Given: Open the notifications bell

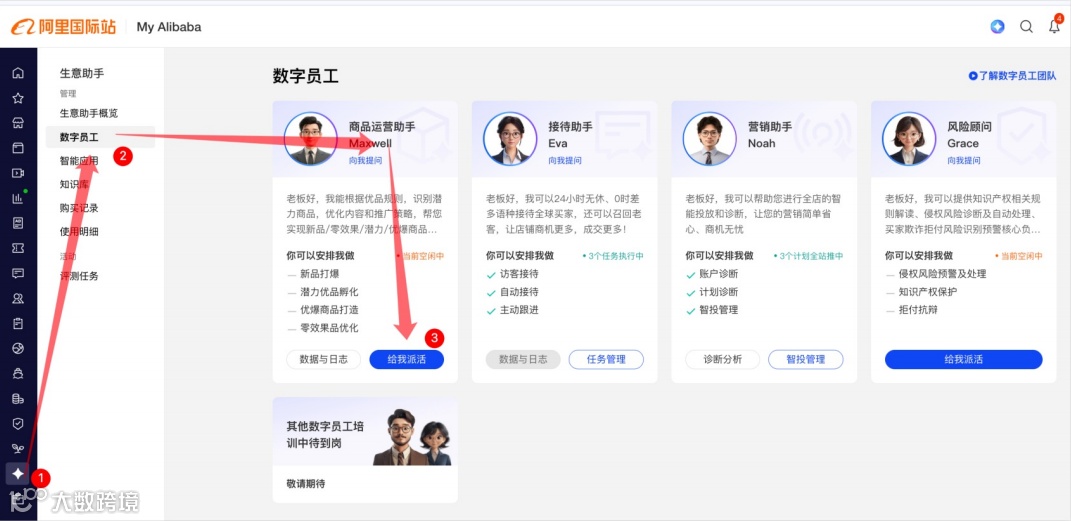Looking at the screenshot, I should click(x=1055, y=27).
